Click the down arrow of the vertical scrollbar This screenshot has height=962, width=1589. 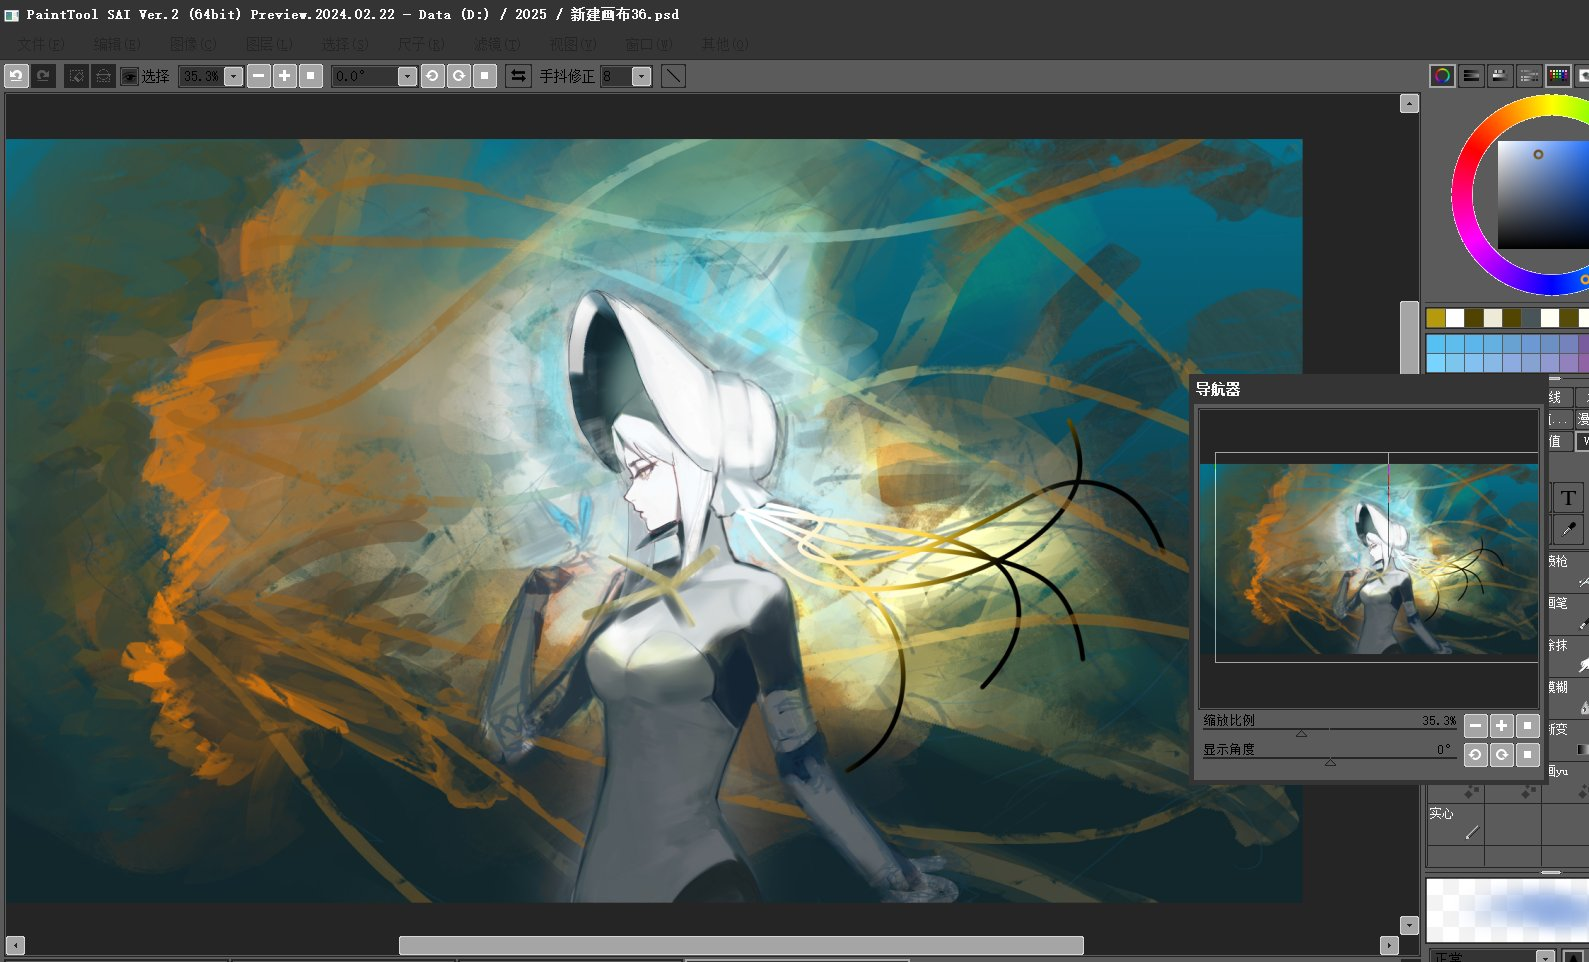pos(1410,926)
